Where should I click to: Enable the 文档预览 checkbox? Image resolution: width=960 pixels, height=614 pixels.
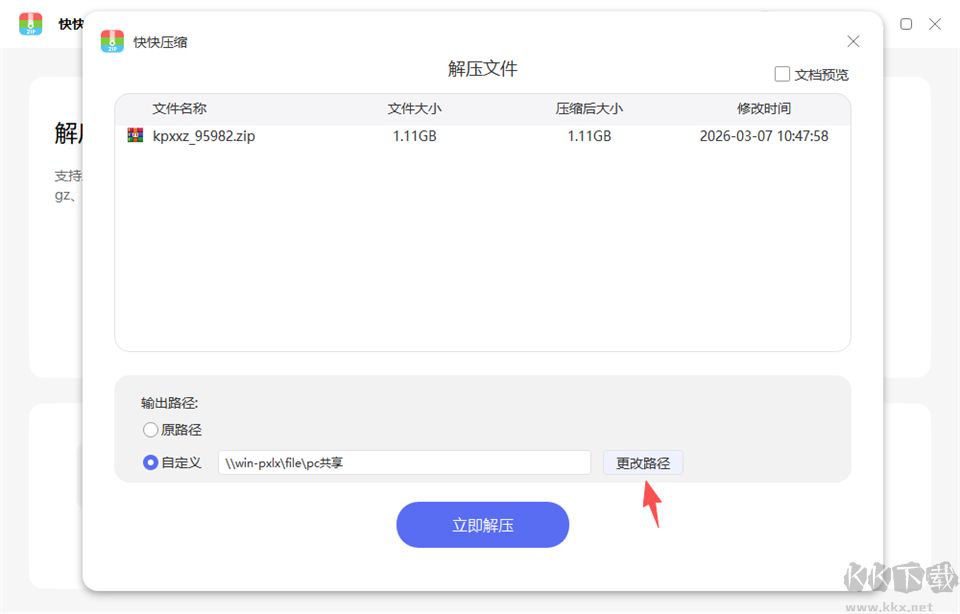pos(781,73)
